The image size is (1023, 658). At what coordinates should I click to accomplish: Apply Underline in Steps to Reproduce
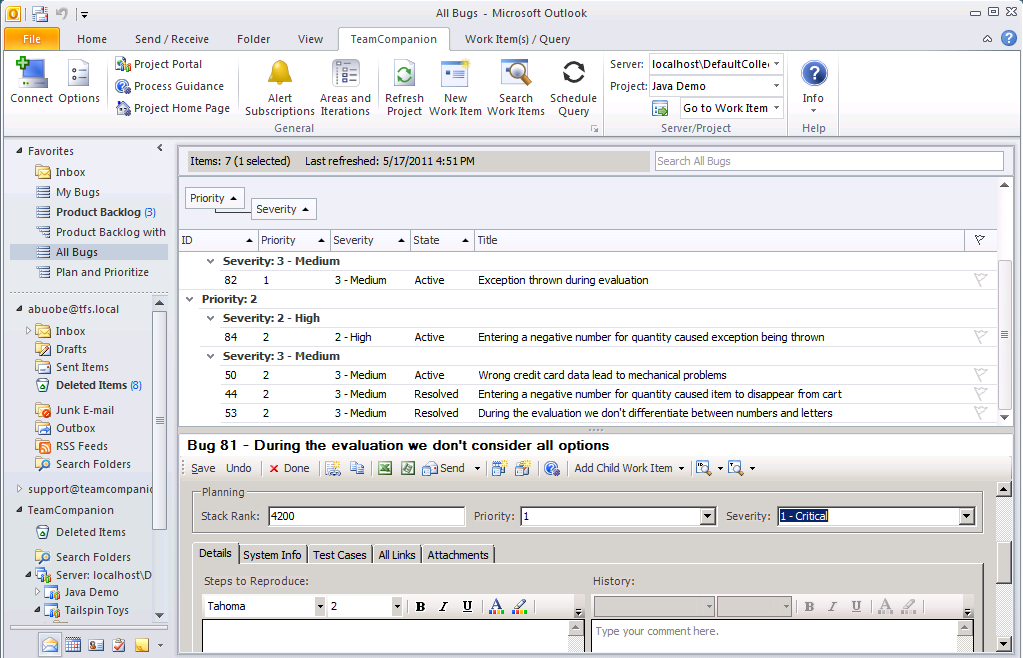pyautogui.click(x=467, y=606)
